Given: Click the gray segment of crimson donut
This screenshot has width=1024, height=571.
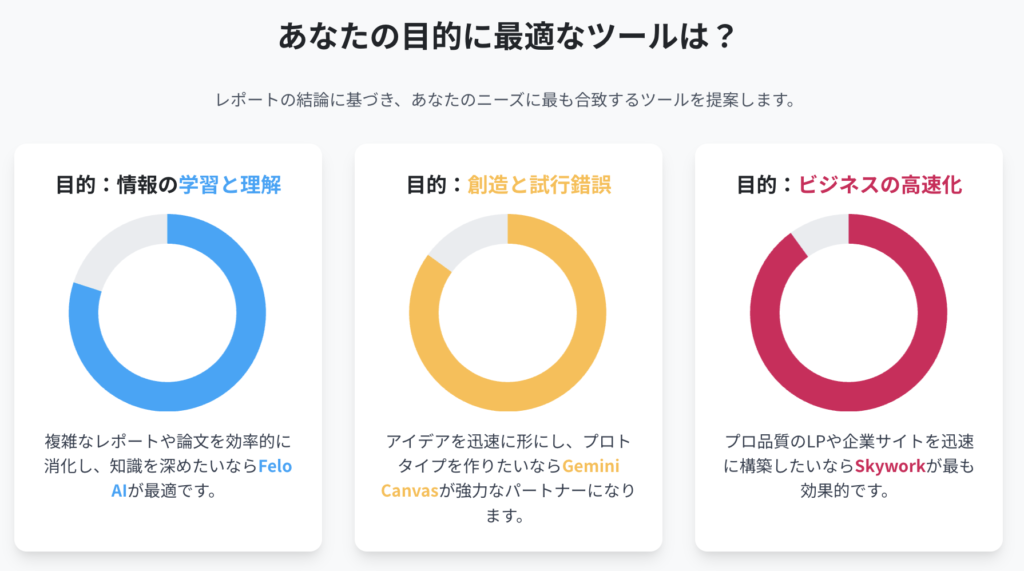Looking at the screenshot, I should (822, 230).
